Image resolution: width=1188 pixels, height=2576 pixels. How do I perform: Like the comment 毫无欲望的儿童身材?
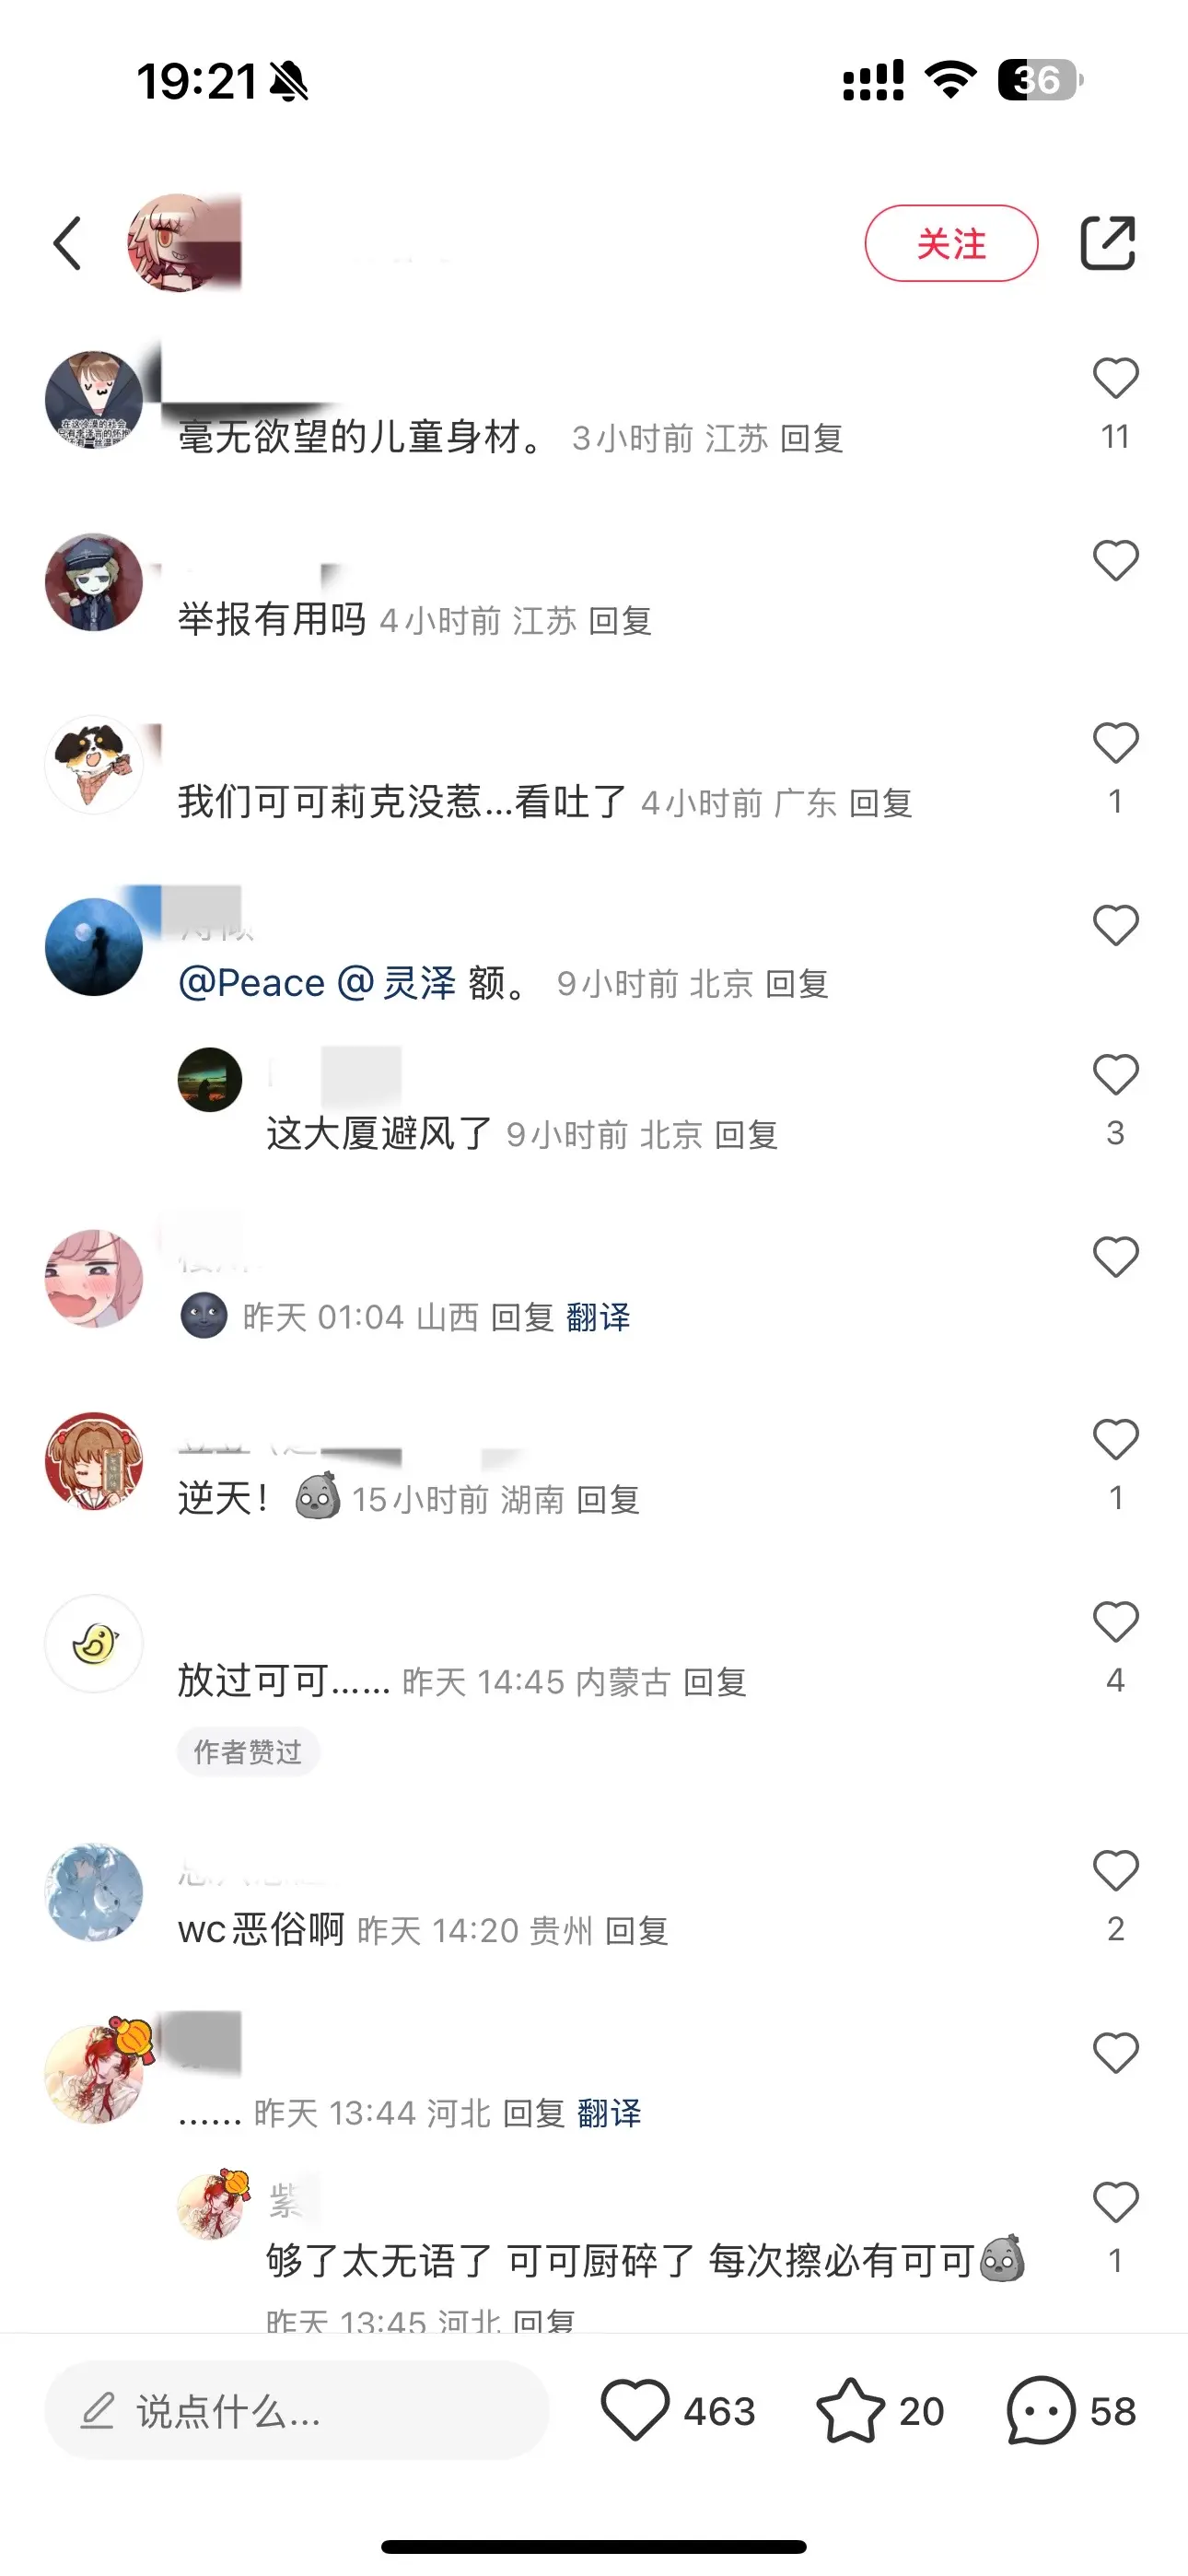(x=1115, y=378)
